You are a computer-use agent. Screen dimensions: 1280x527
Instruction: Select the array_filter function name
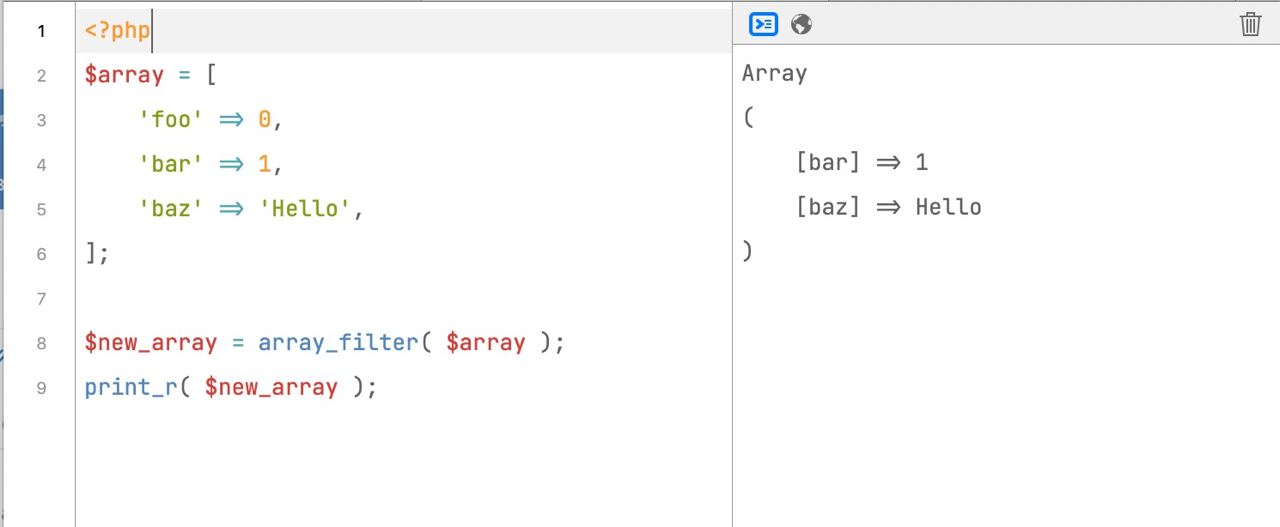point(338,343)
